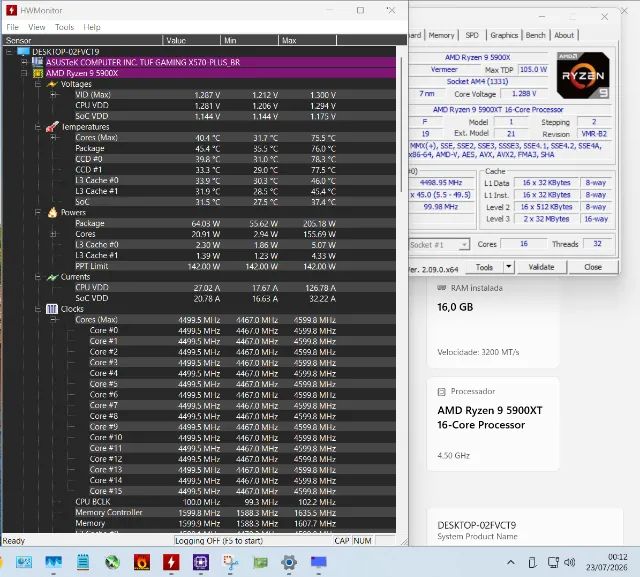This screenshot has height=577, width=640.
Task: Click the Currents waveform icon
Action: [x=52, y=277]
